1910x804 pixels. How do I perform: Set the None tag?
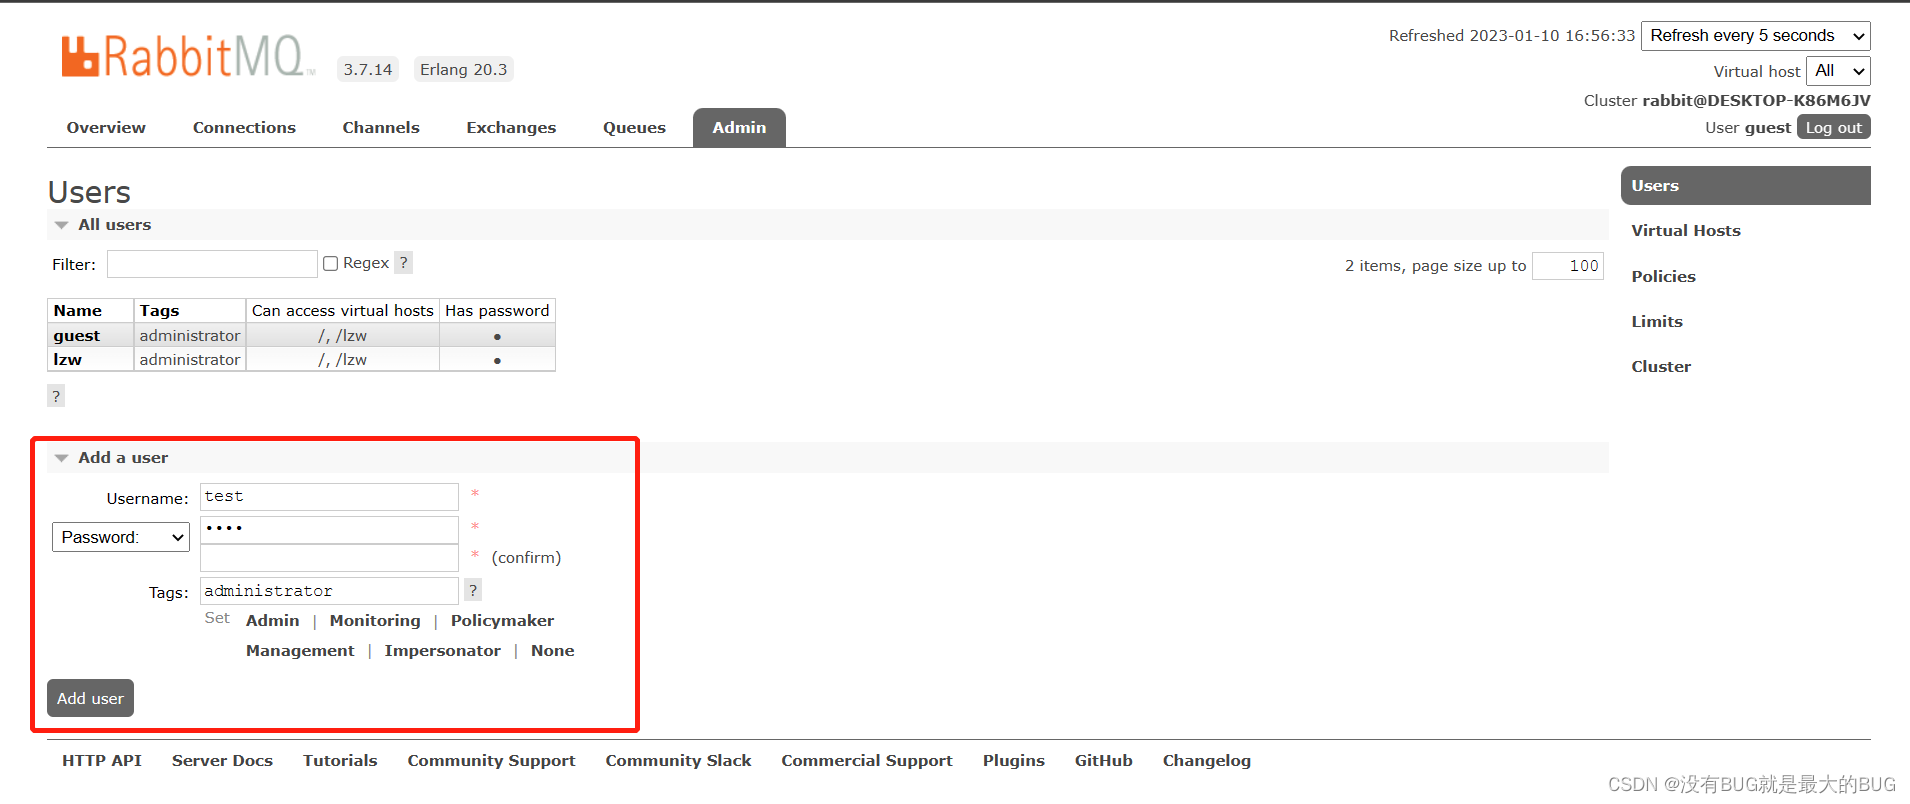(553, 651)
